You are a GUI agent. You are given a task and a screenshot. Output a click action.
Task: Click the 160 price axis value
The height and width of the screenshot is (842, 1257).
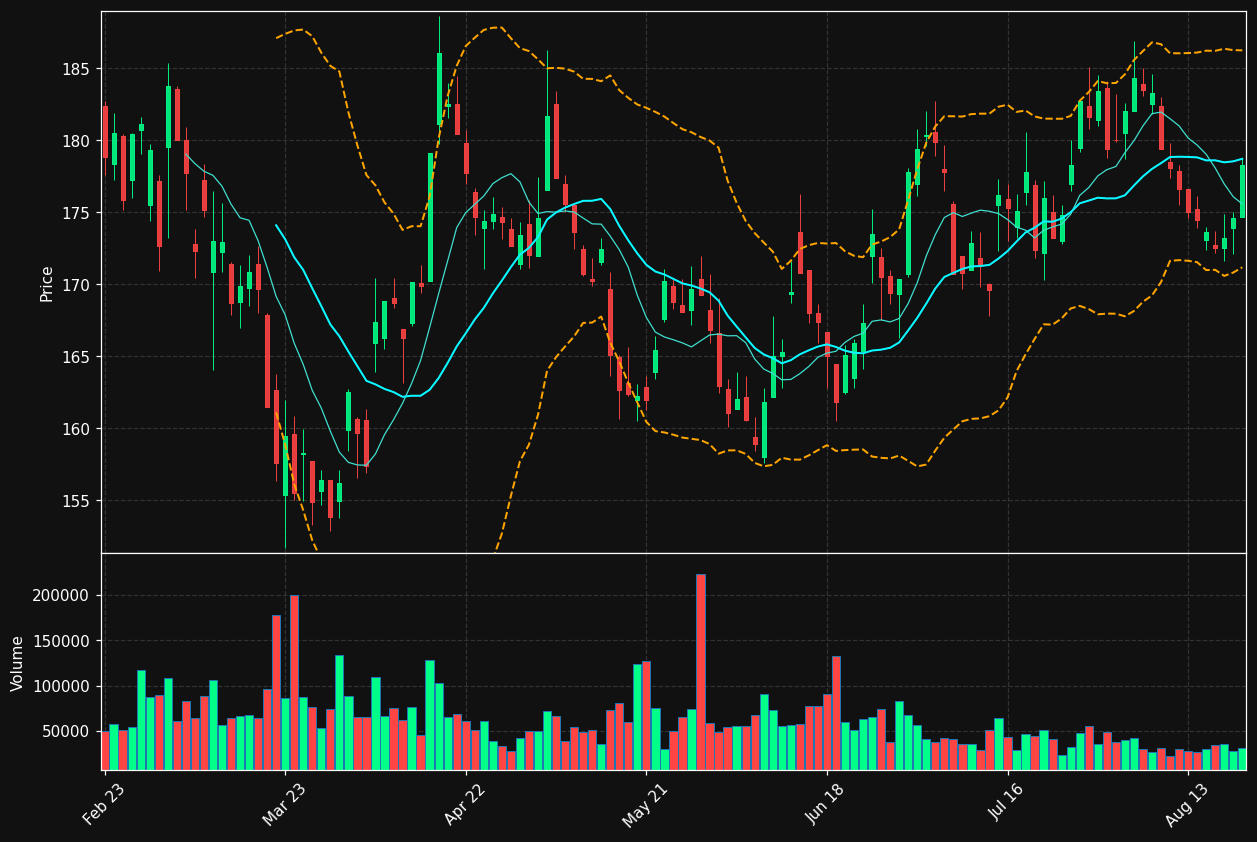click(x=78, y=429)
